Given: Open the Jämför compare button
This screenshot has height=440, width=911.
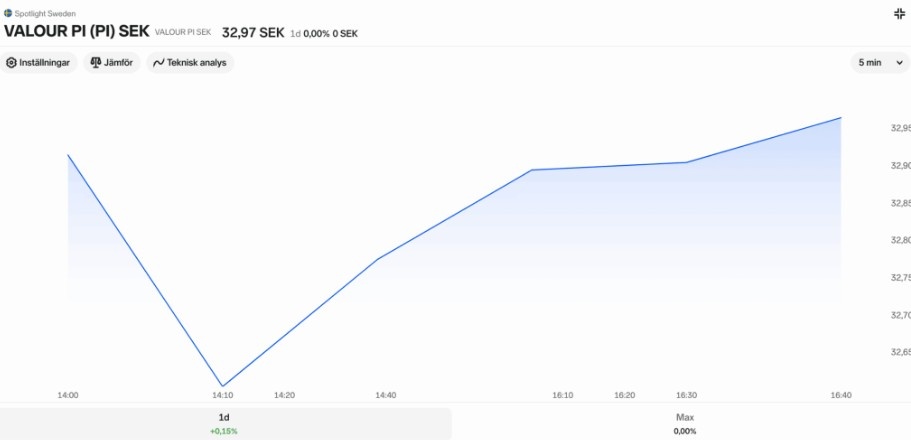Looking at the screenshot, I should coord(112,63).
